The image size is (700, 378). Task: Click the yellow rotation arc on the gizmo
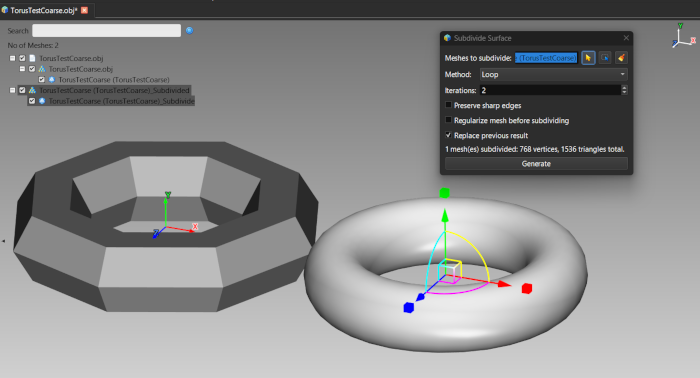pos(477,251)
